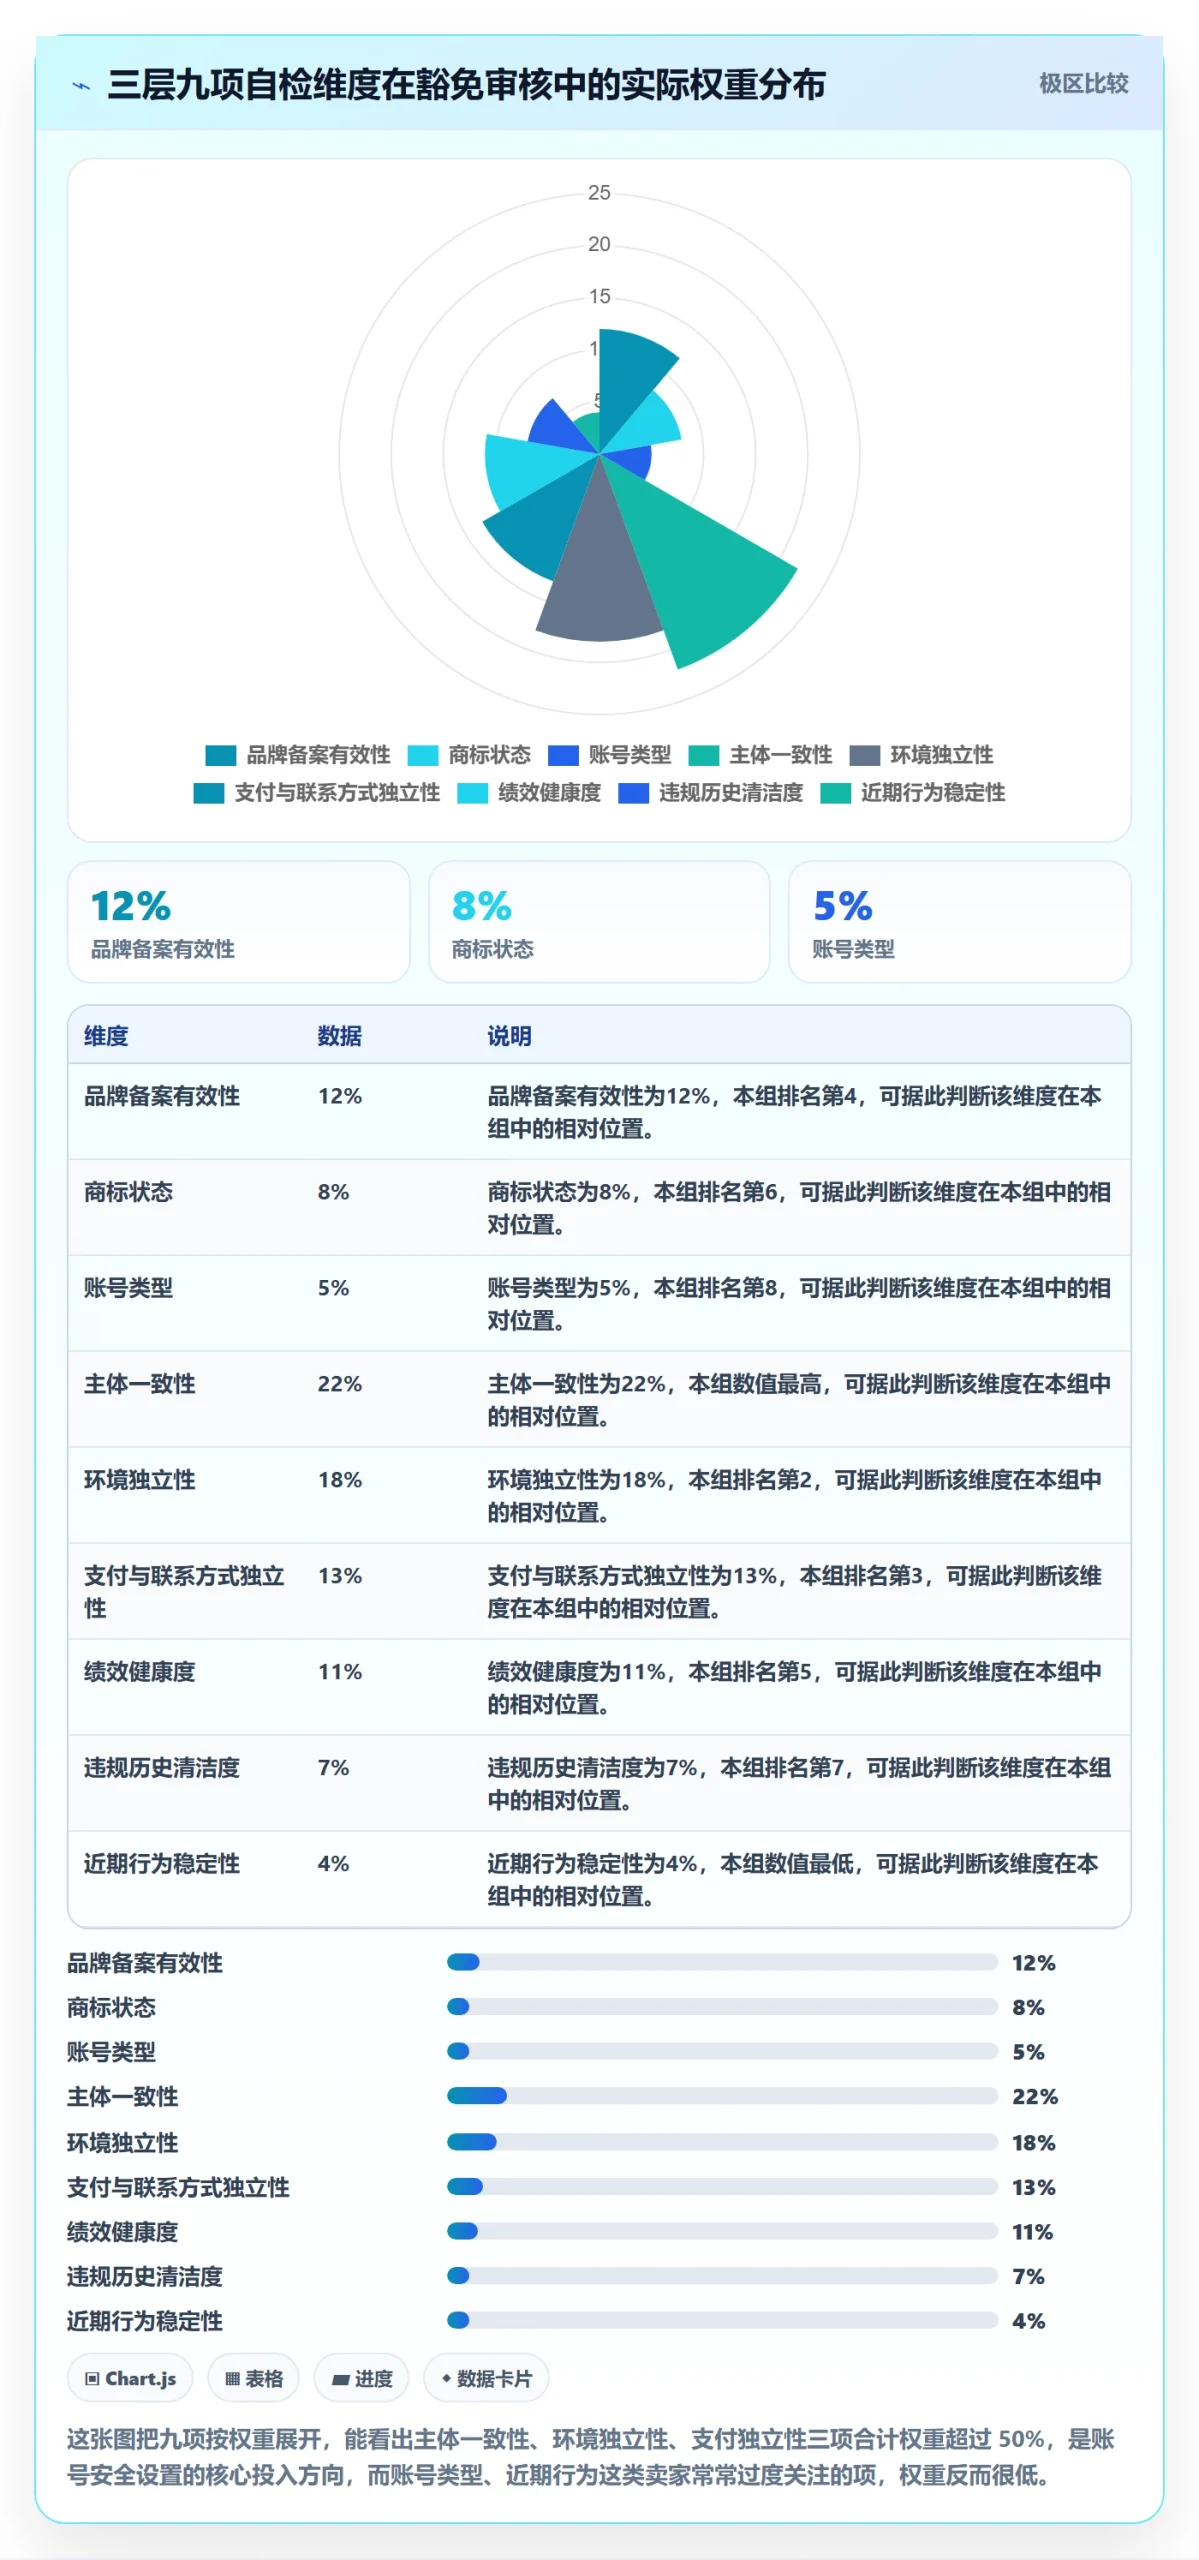Click the 商标状态 table row label

(x=129, y=1192)
